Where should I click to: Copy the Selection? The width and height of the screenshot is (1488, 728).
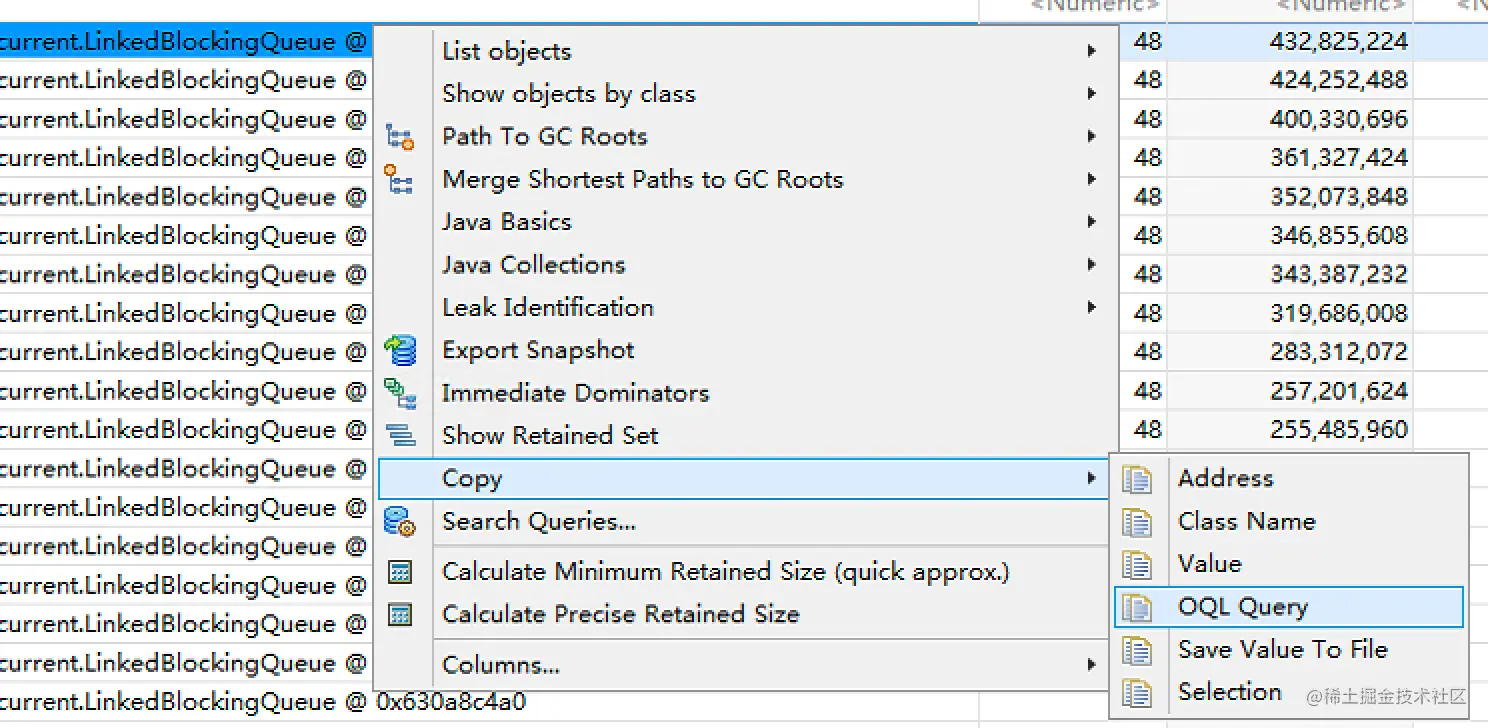pos(1288,693)
